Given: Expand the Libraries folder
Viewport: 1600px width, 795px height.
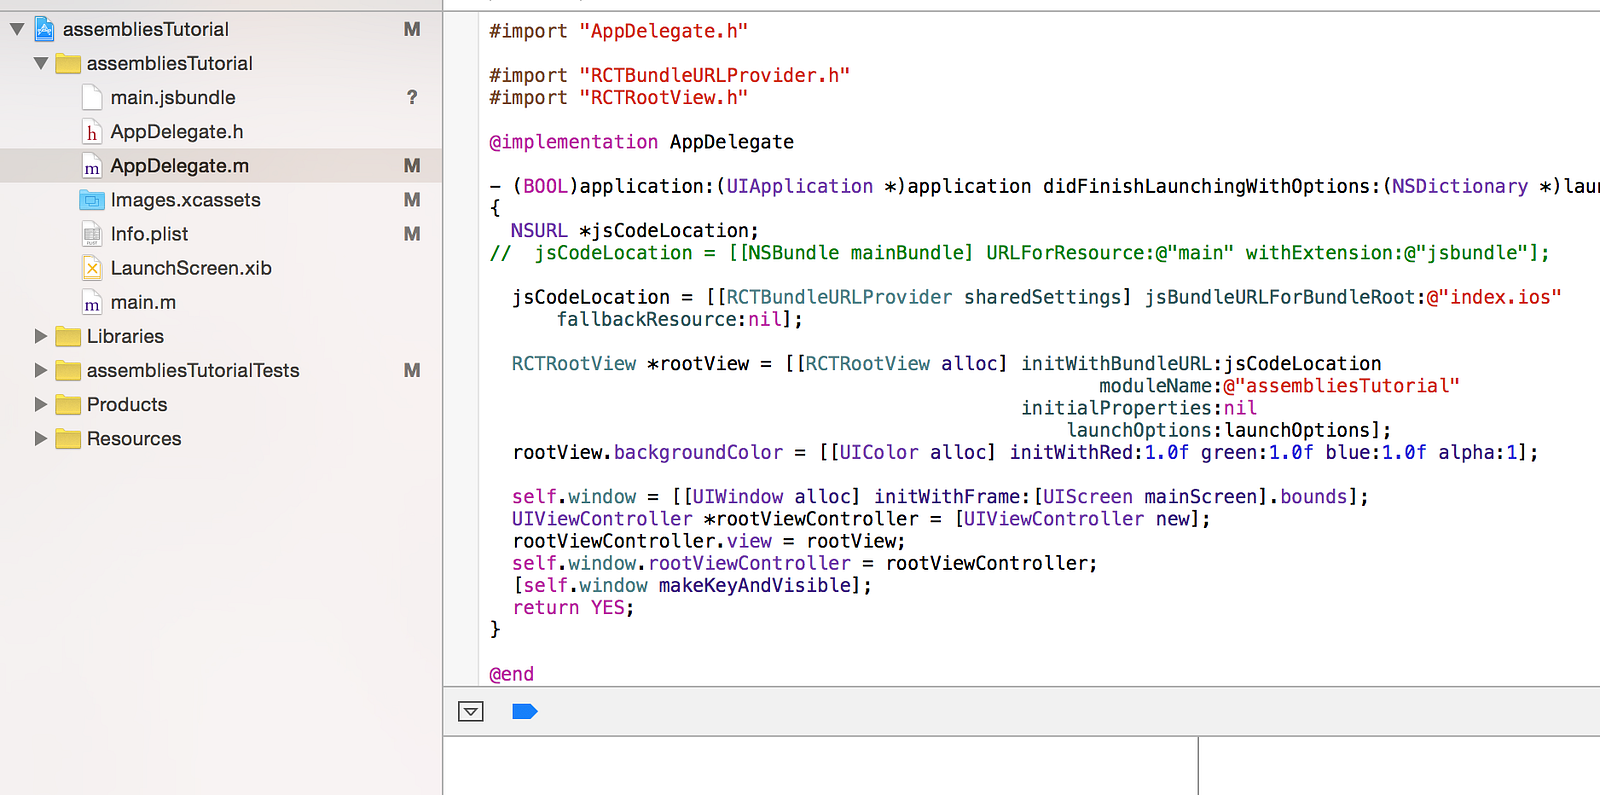Looking at the screenshot, I should 41,336.
